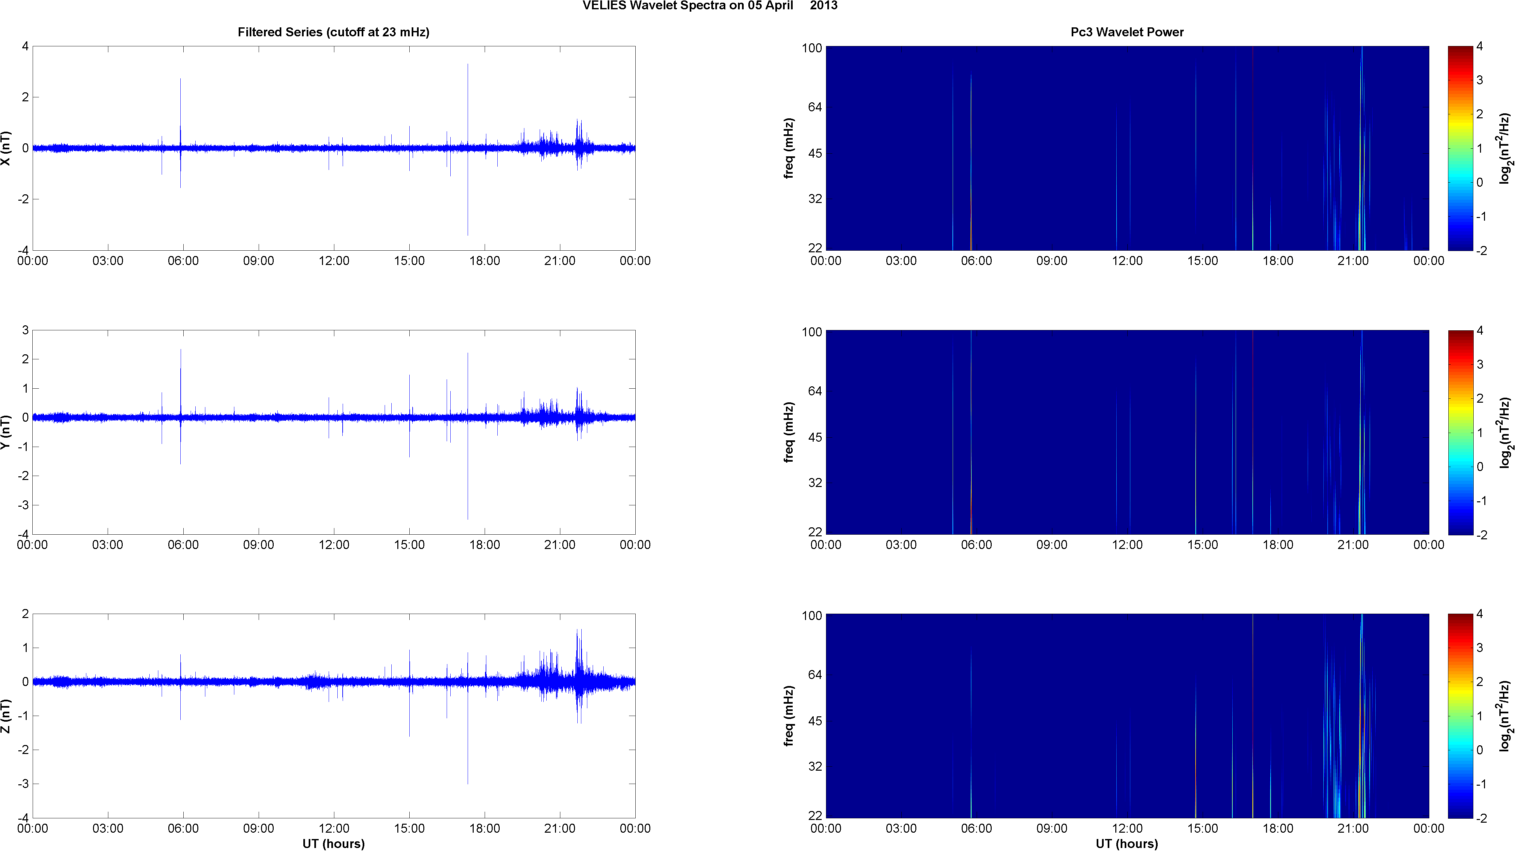Click the Y (nT) axis label
1515x851 pixels.
8,432
